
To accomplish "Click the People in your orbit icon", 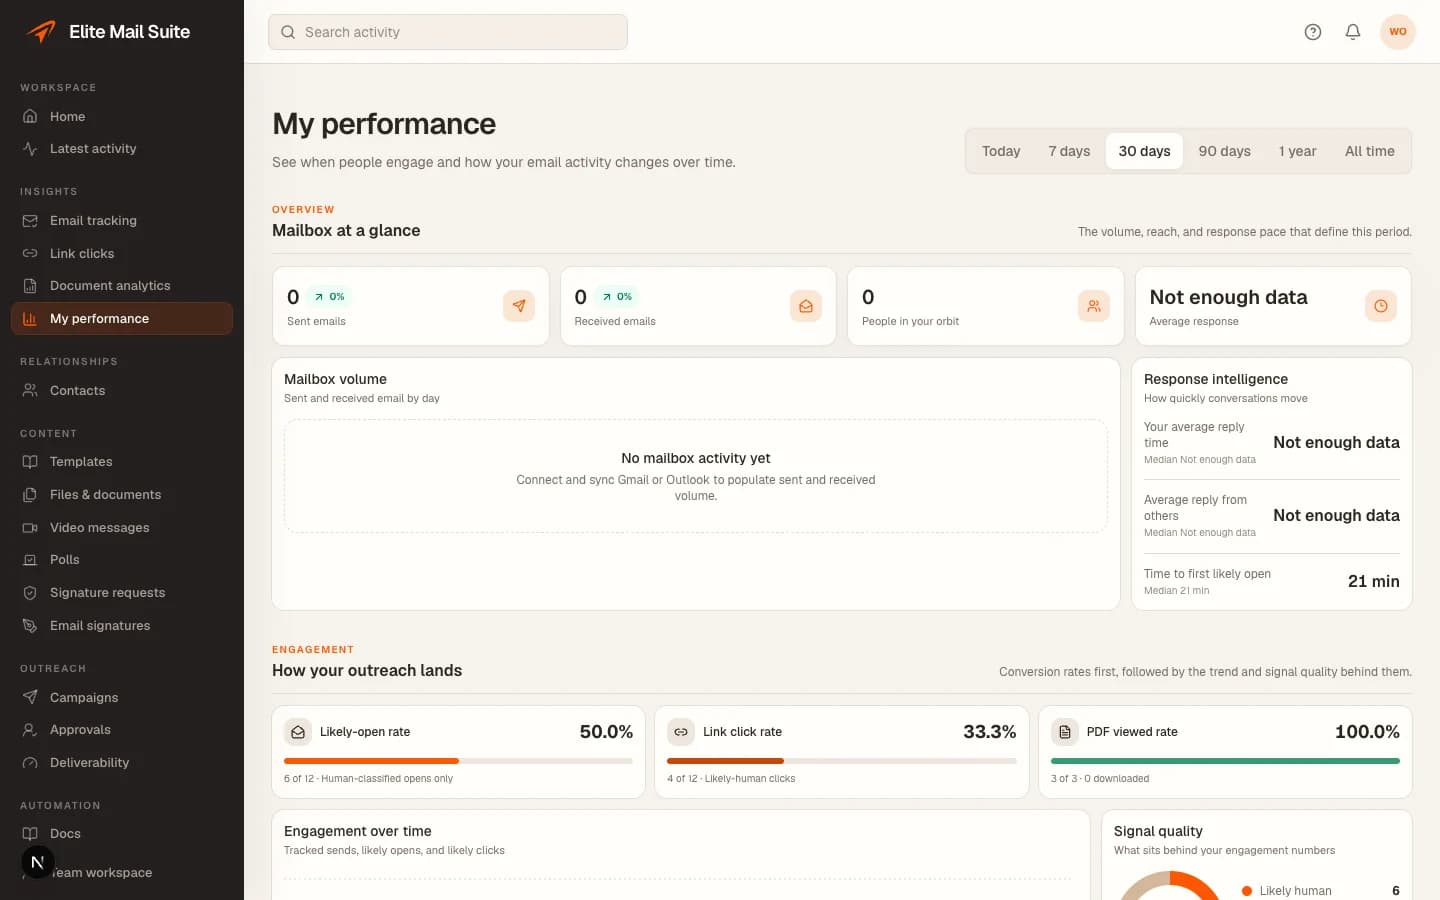I will click(1094, 306).
